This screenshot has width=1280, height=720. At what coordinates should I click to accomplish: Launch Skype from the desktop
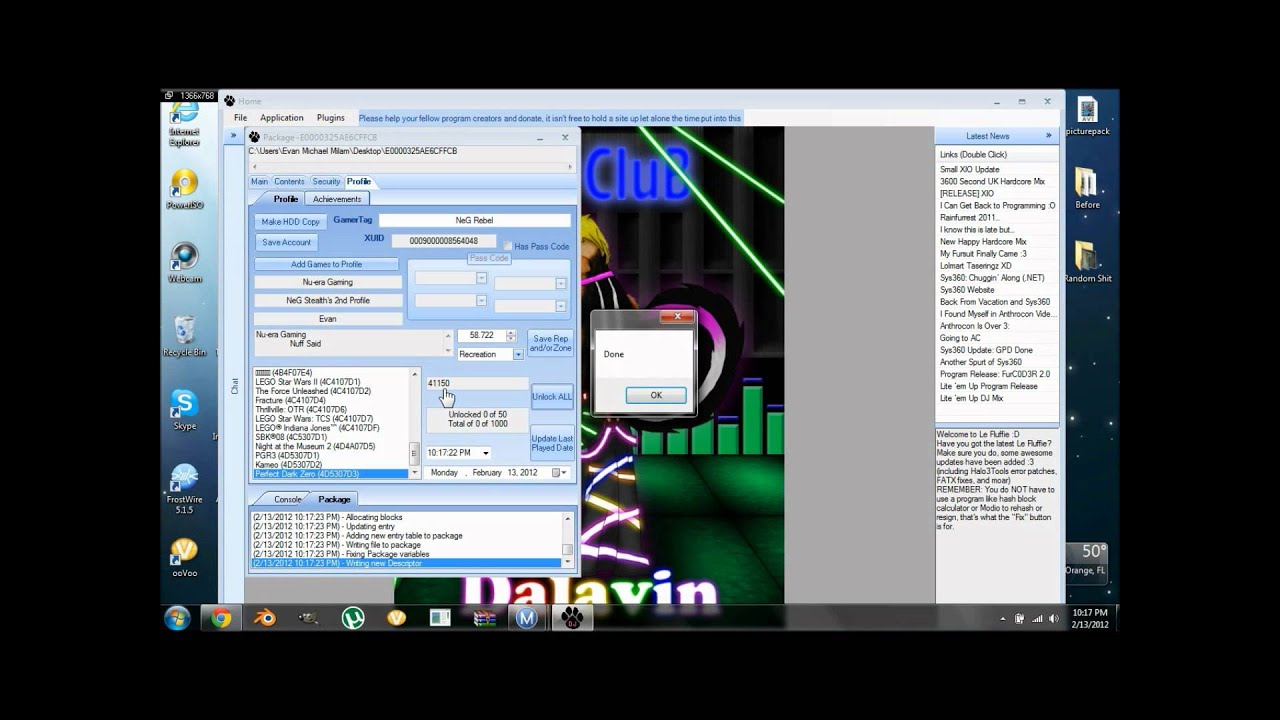(x=184, y=410)
